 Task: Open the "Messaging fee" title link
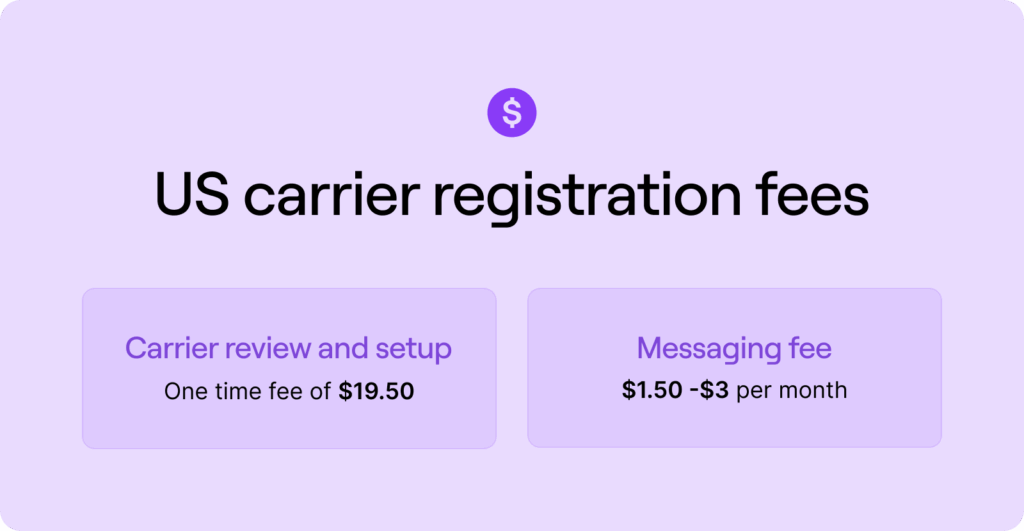pos(734,349)
